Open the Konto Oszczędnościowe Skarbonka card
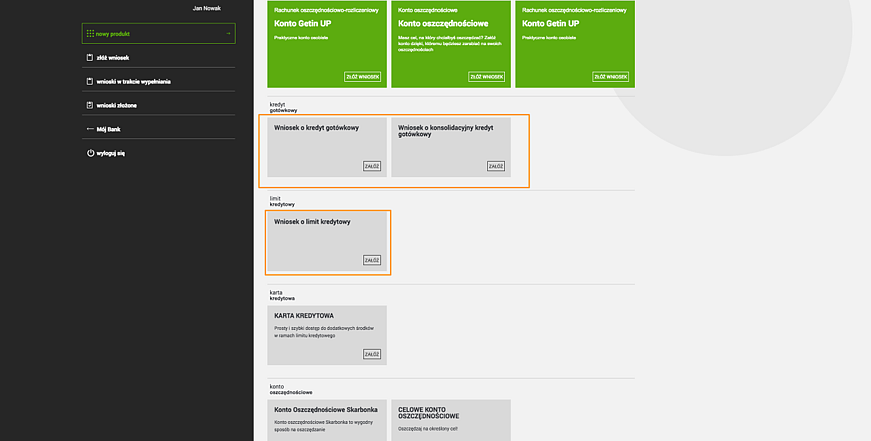Screen dimensions: 871x441 pyautogui.click(x=327, y=420)
